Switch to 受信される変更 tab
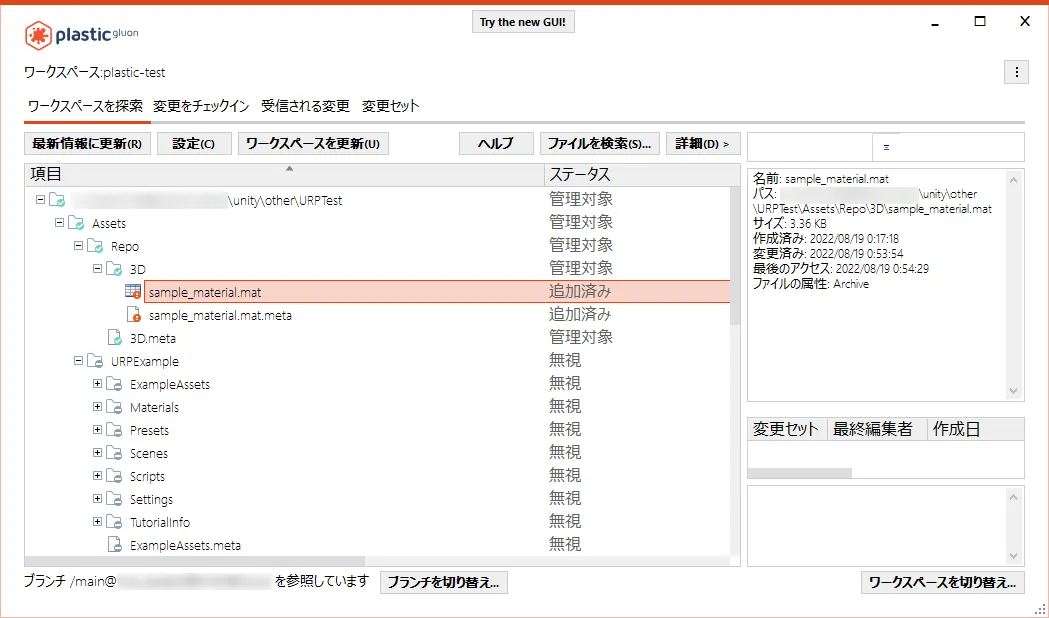This screenshot has height=618, width=1049. (306, 106)
